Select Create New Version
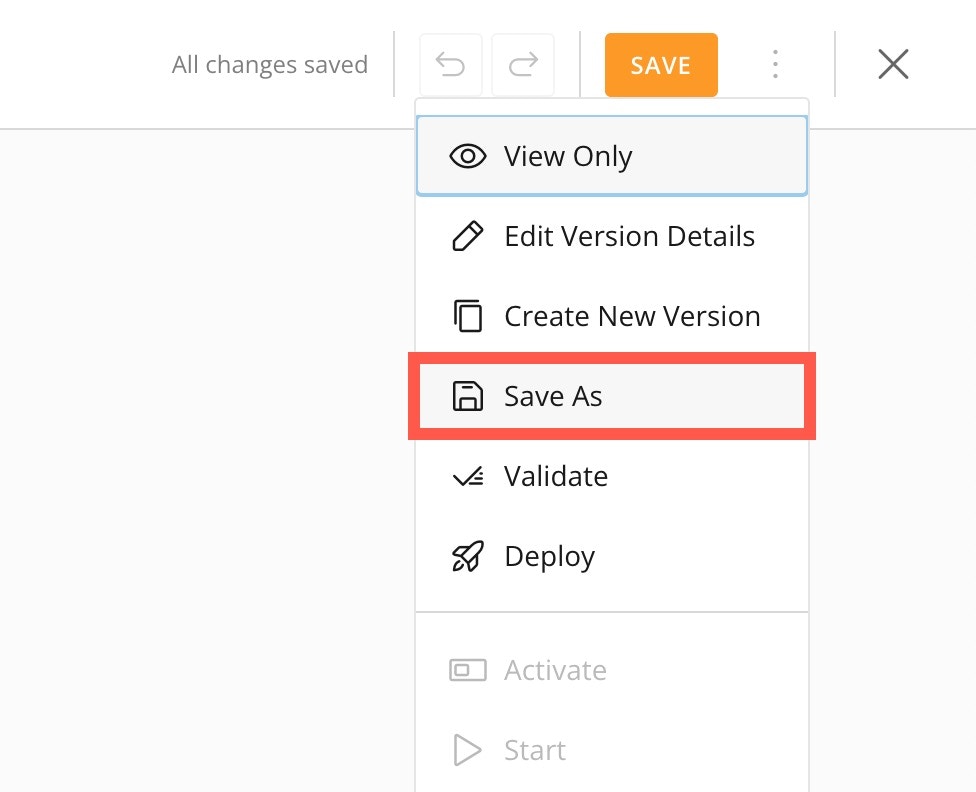976x792 pixels. click(x=612, y=316)
